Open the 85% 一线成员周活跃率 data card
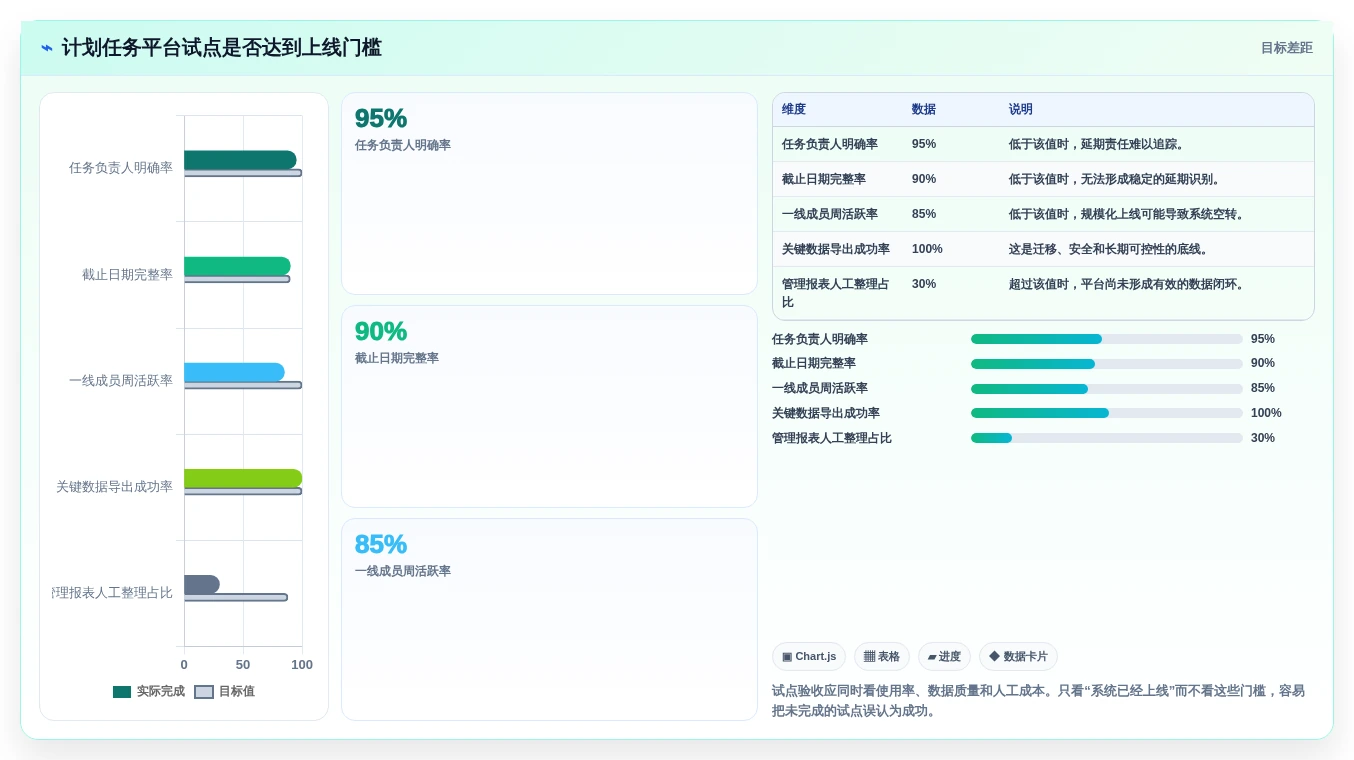 549,619
